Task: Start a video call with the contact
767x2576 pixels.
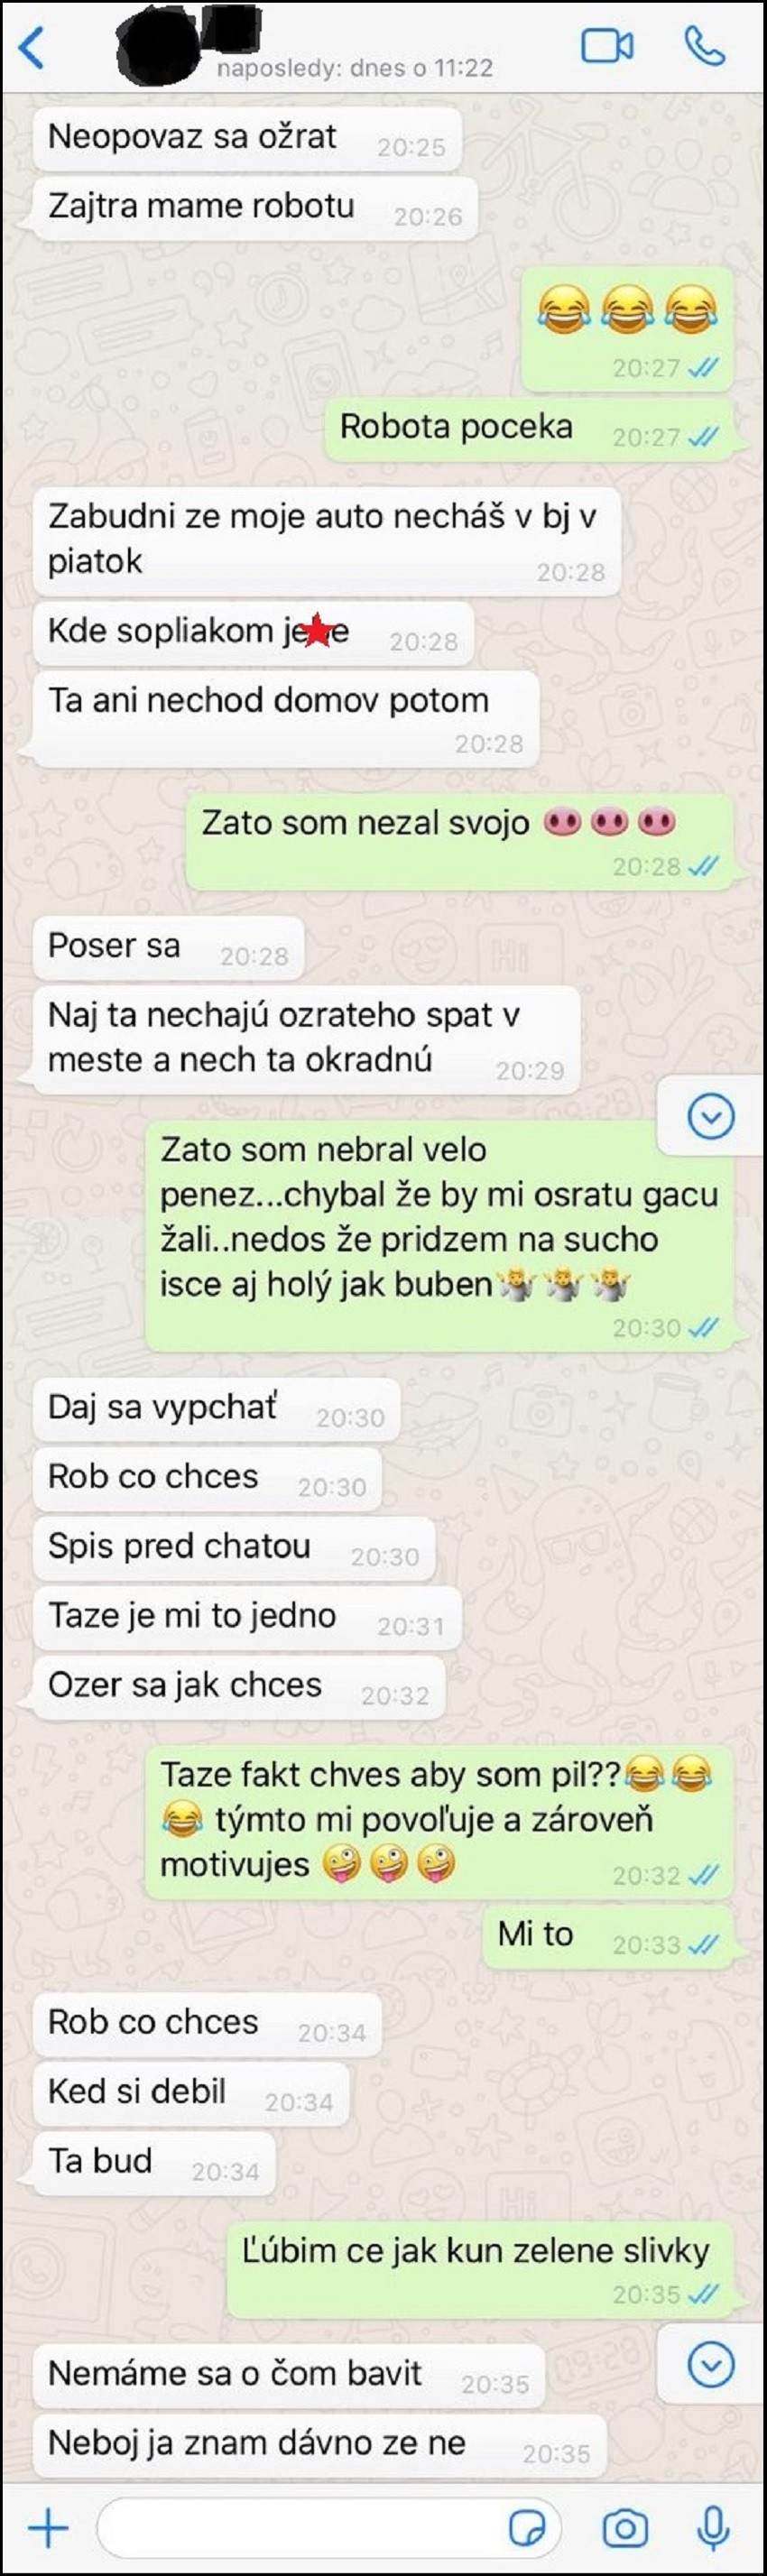Action: point(607,46)
